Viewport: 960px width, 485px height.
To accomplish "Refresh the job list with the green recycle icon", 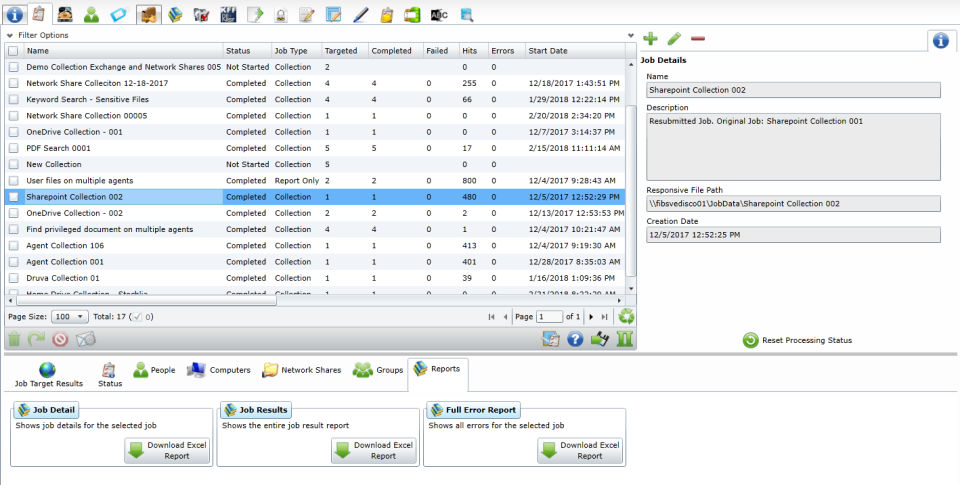I will (626, 317).
